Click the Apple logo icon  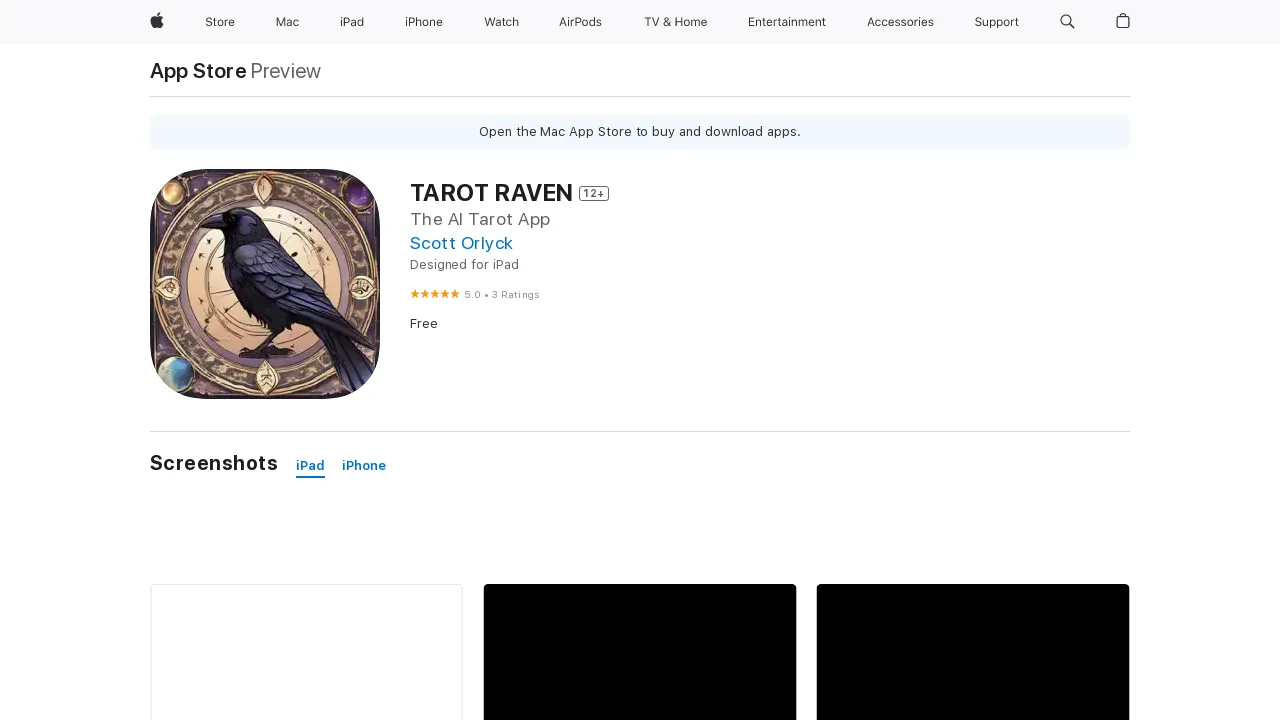click(x=157, y=21)
